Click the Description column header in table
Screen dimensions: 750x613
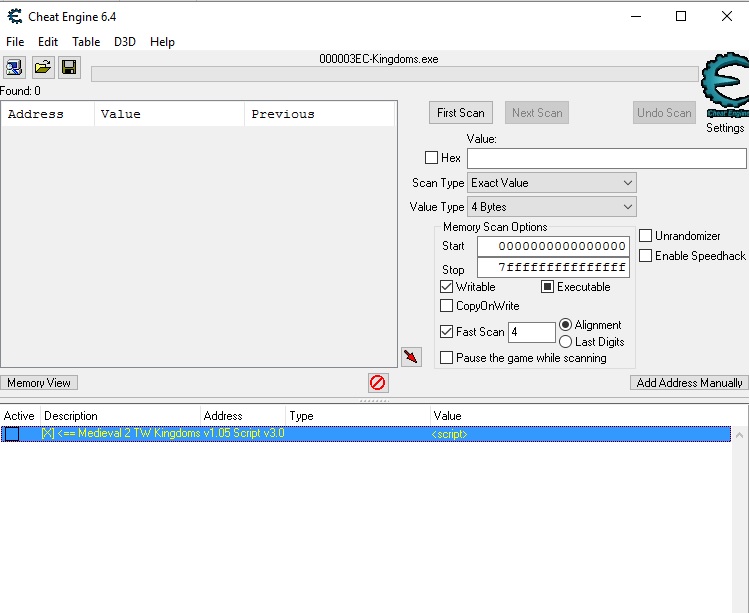[121, 416]
